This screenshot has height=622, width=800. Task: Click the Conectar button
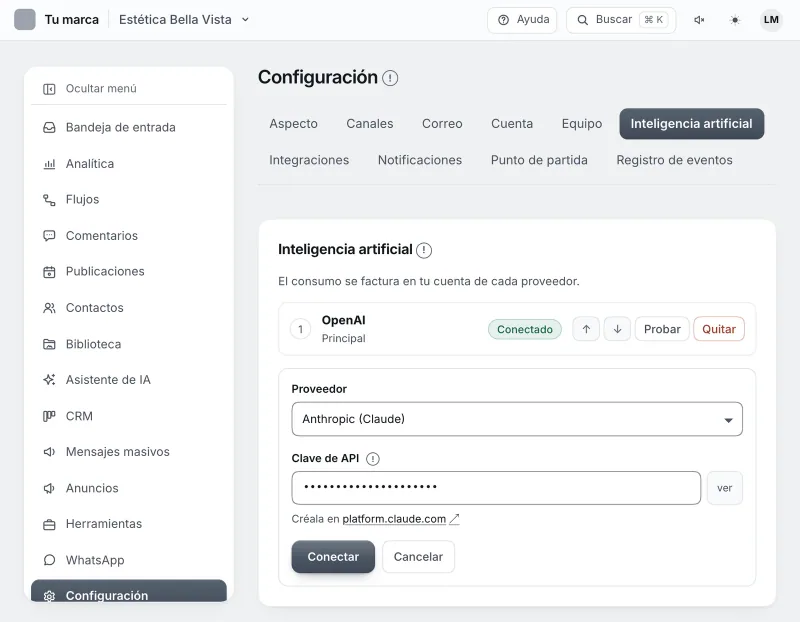pyautogui.click(x=333, y=557)
